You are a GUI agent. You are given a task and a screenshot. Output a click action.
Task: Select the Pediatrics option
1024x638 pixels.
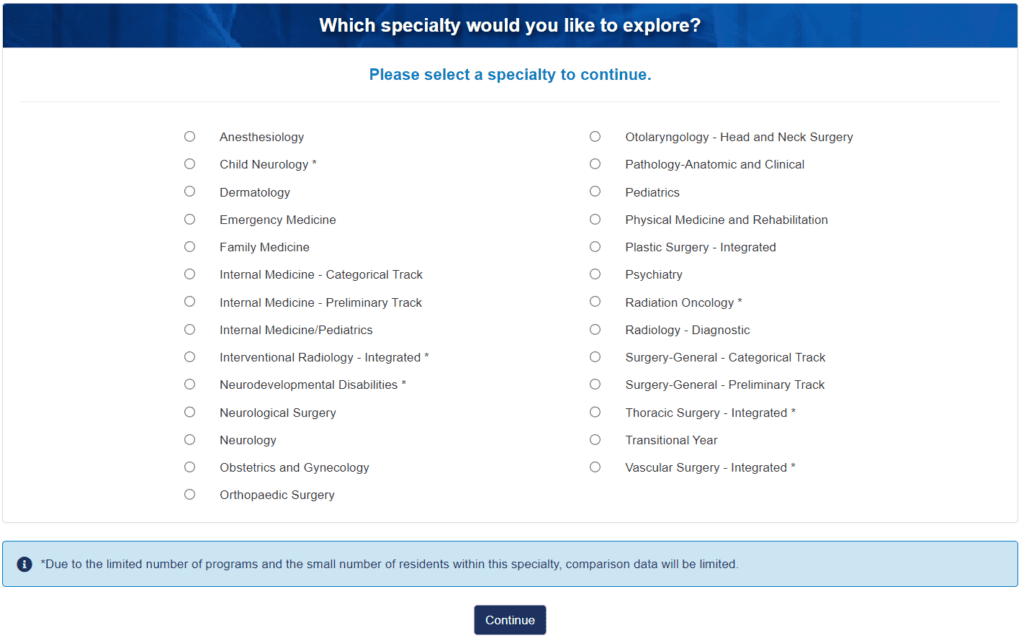click(595, 191)
